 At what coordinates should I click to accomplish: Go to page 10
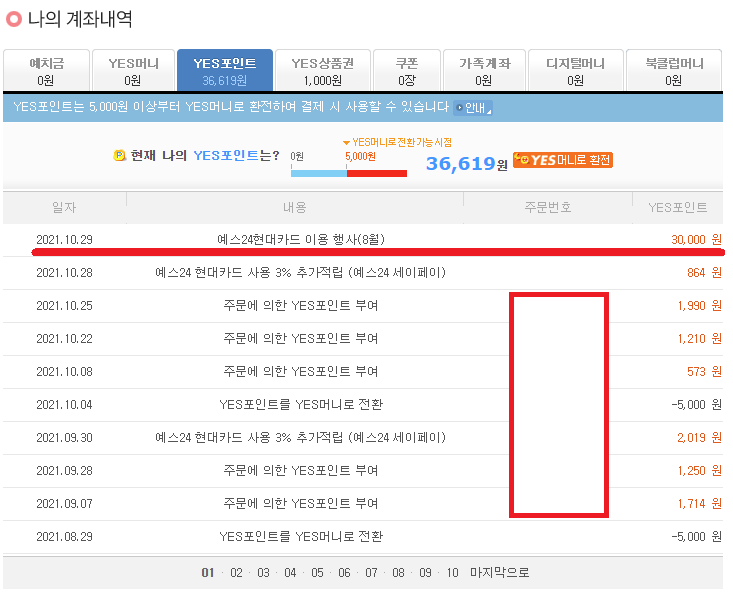(452, 573)
